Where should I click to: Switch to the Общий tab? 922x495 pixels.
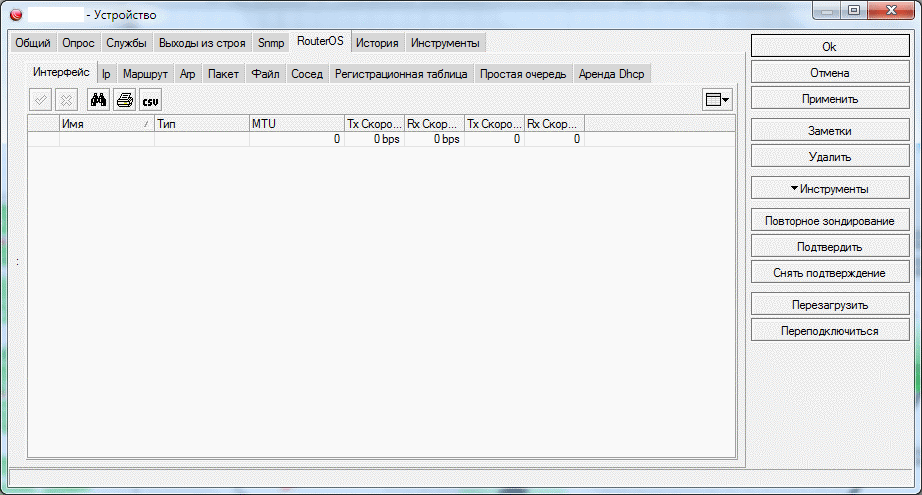click(x=33, y=43)
